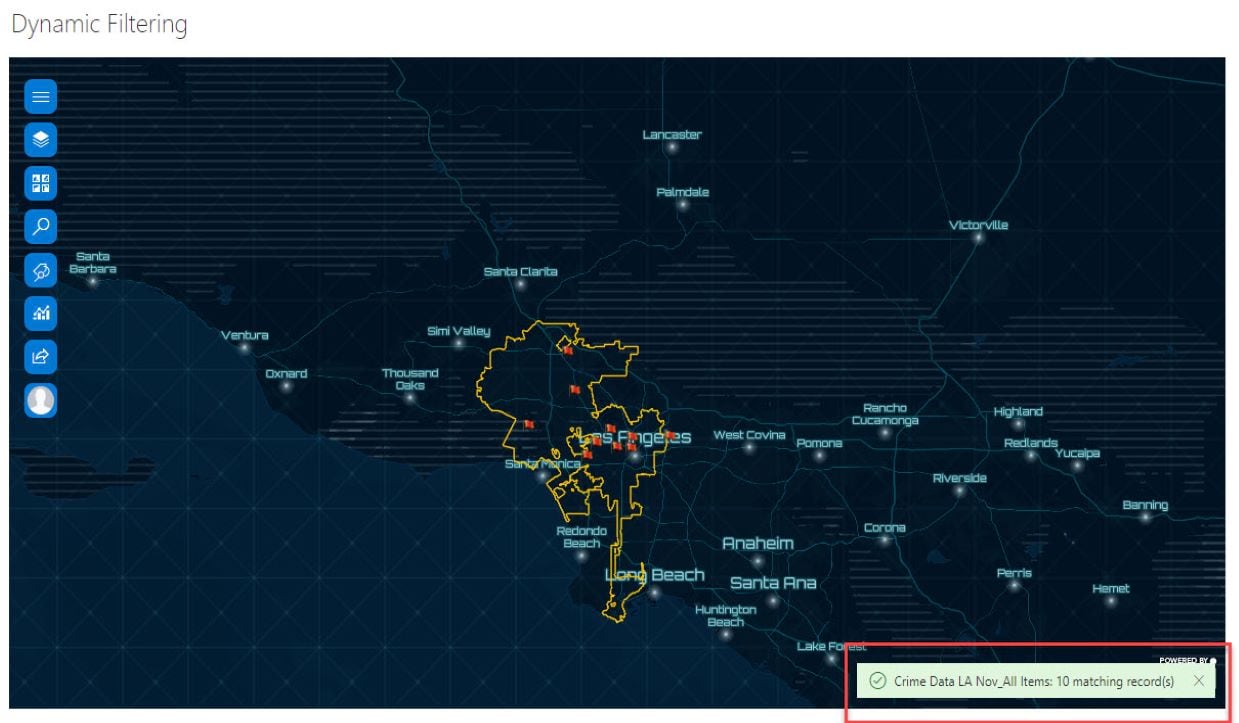Viewport: 1239px width, 723px height.
Task: Click the green checkmark in the notification
Action: pos(877,681)
